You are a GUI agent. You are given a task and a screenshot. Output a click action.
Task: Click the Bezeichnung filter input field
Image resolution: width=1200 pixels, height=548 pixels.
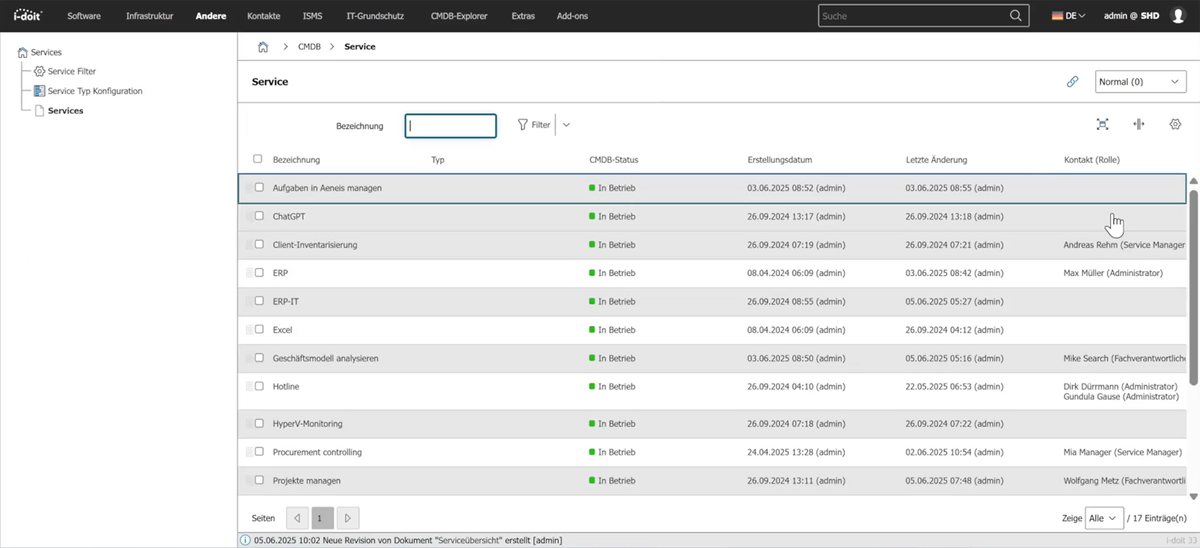pyautogui.click(x=450, y=126)
